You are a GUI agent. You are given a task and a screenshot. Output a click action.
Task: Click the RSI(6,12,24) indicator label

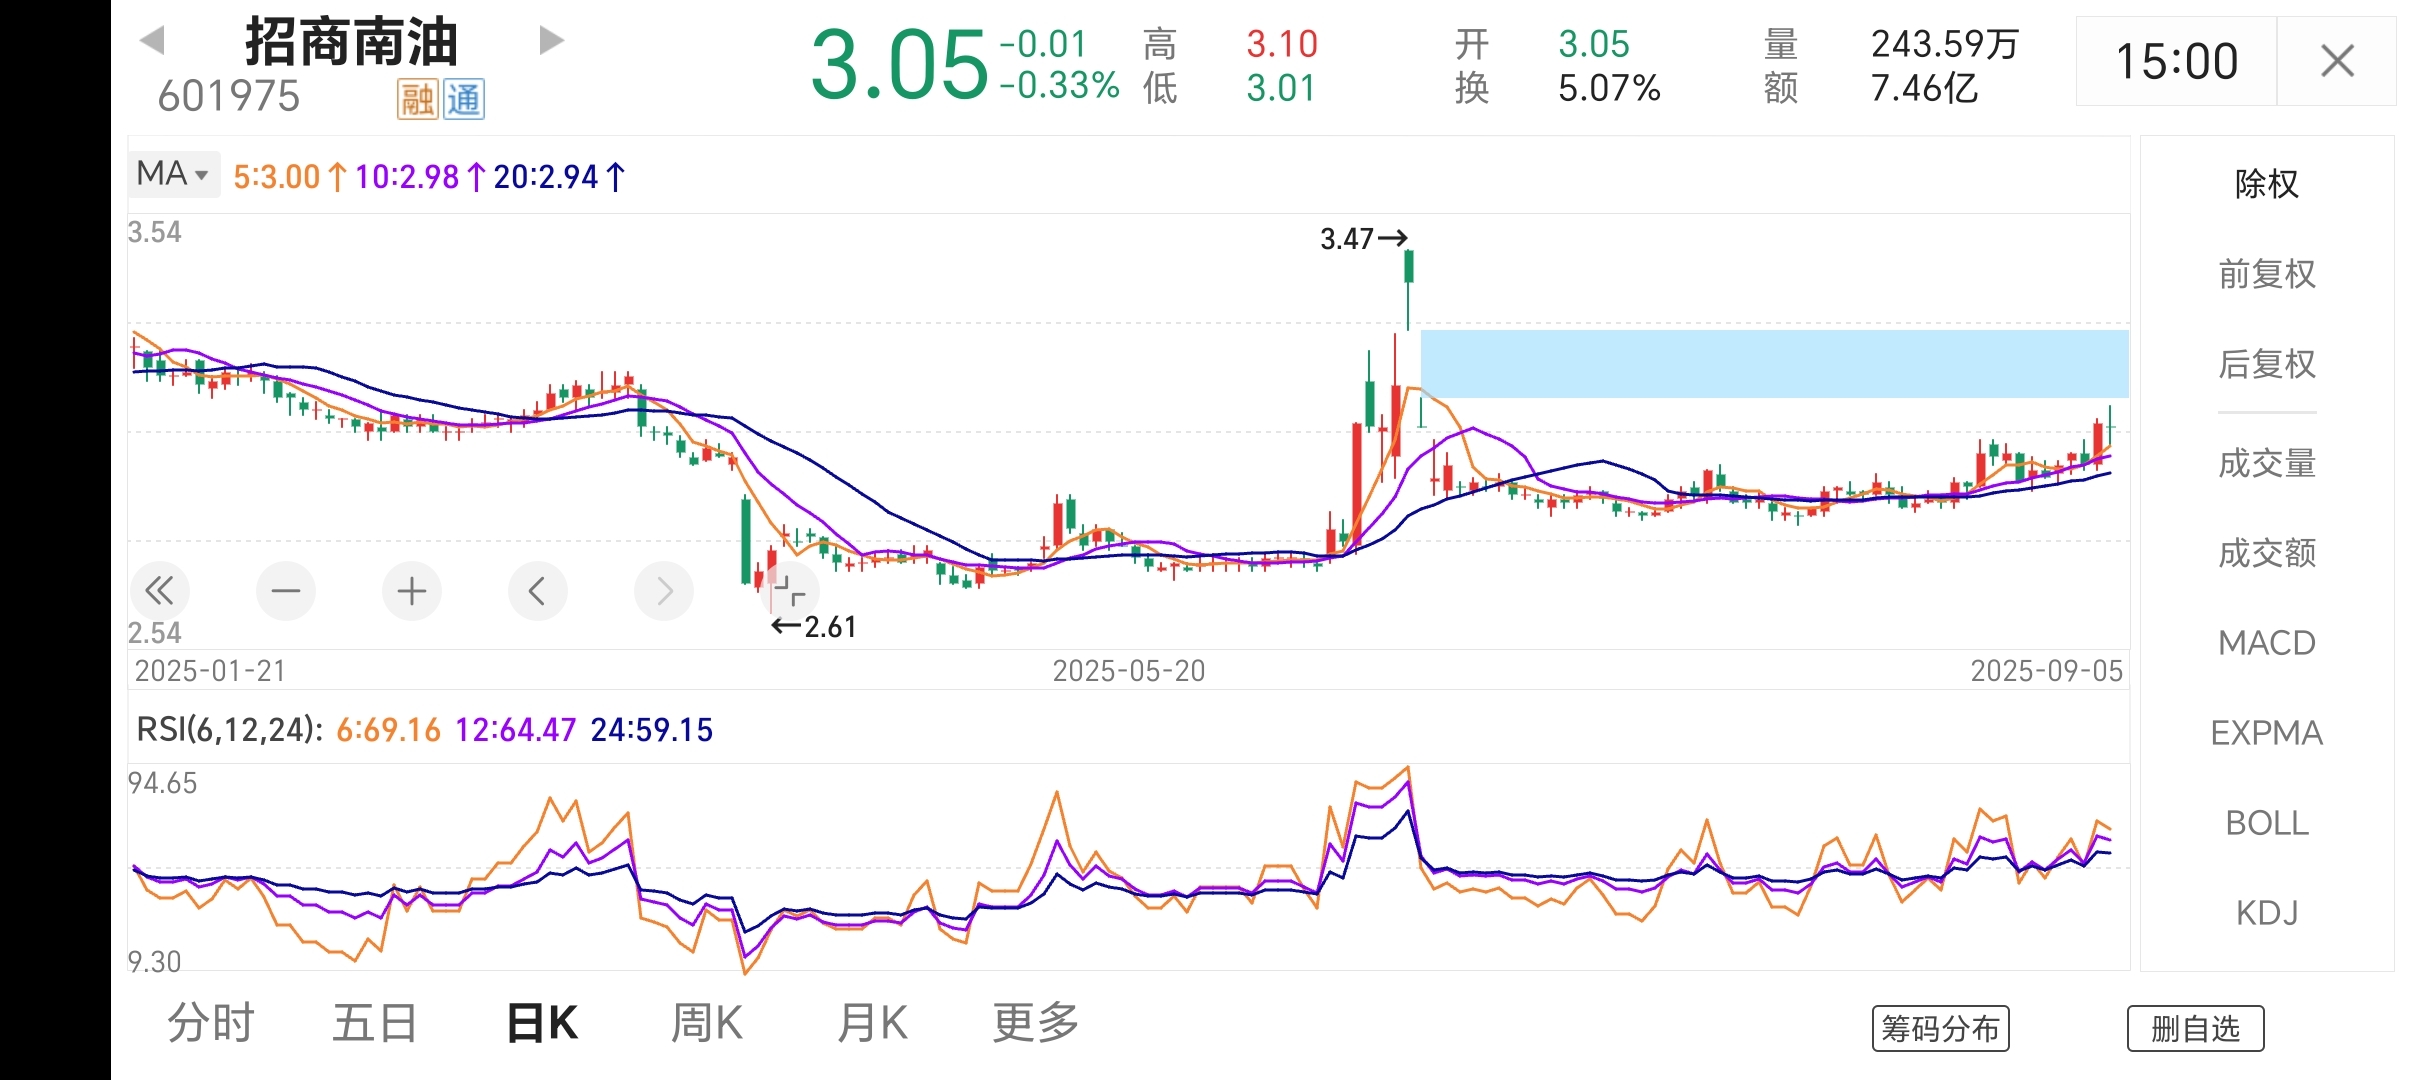[230, 730]
